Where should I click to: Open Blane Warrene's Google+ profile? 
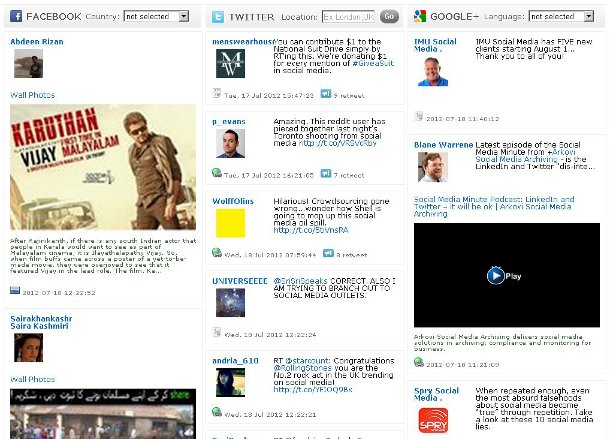pos(443,145)
